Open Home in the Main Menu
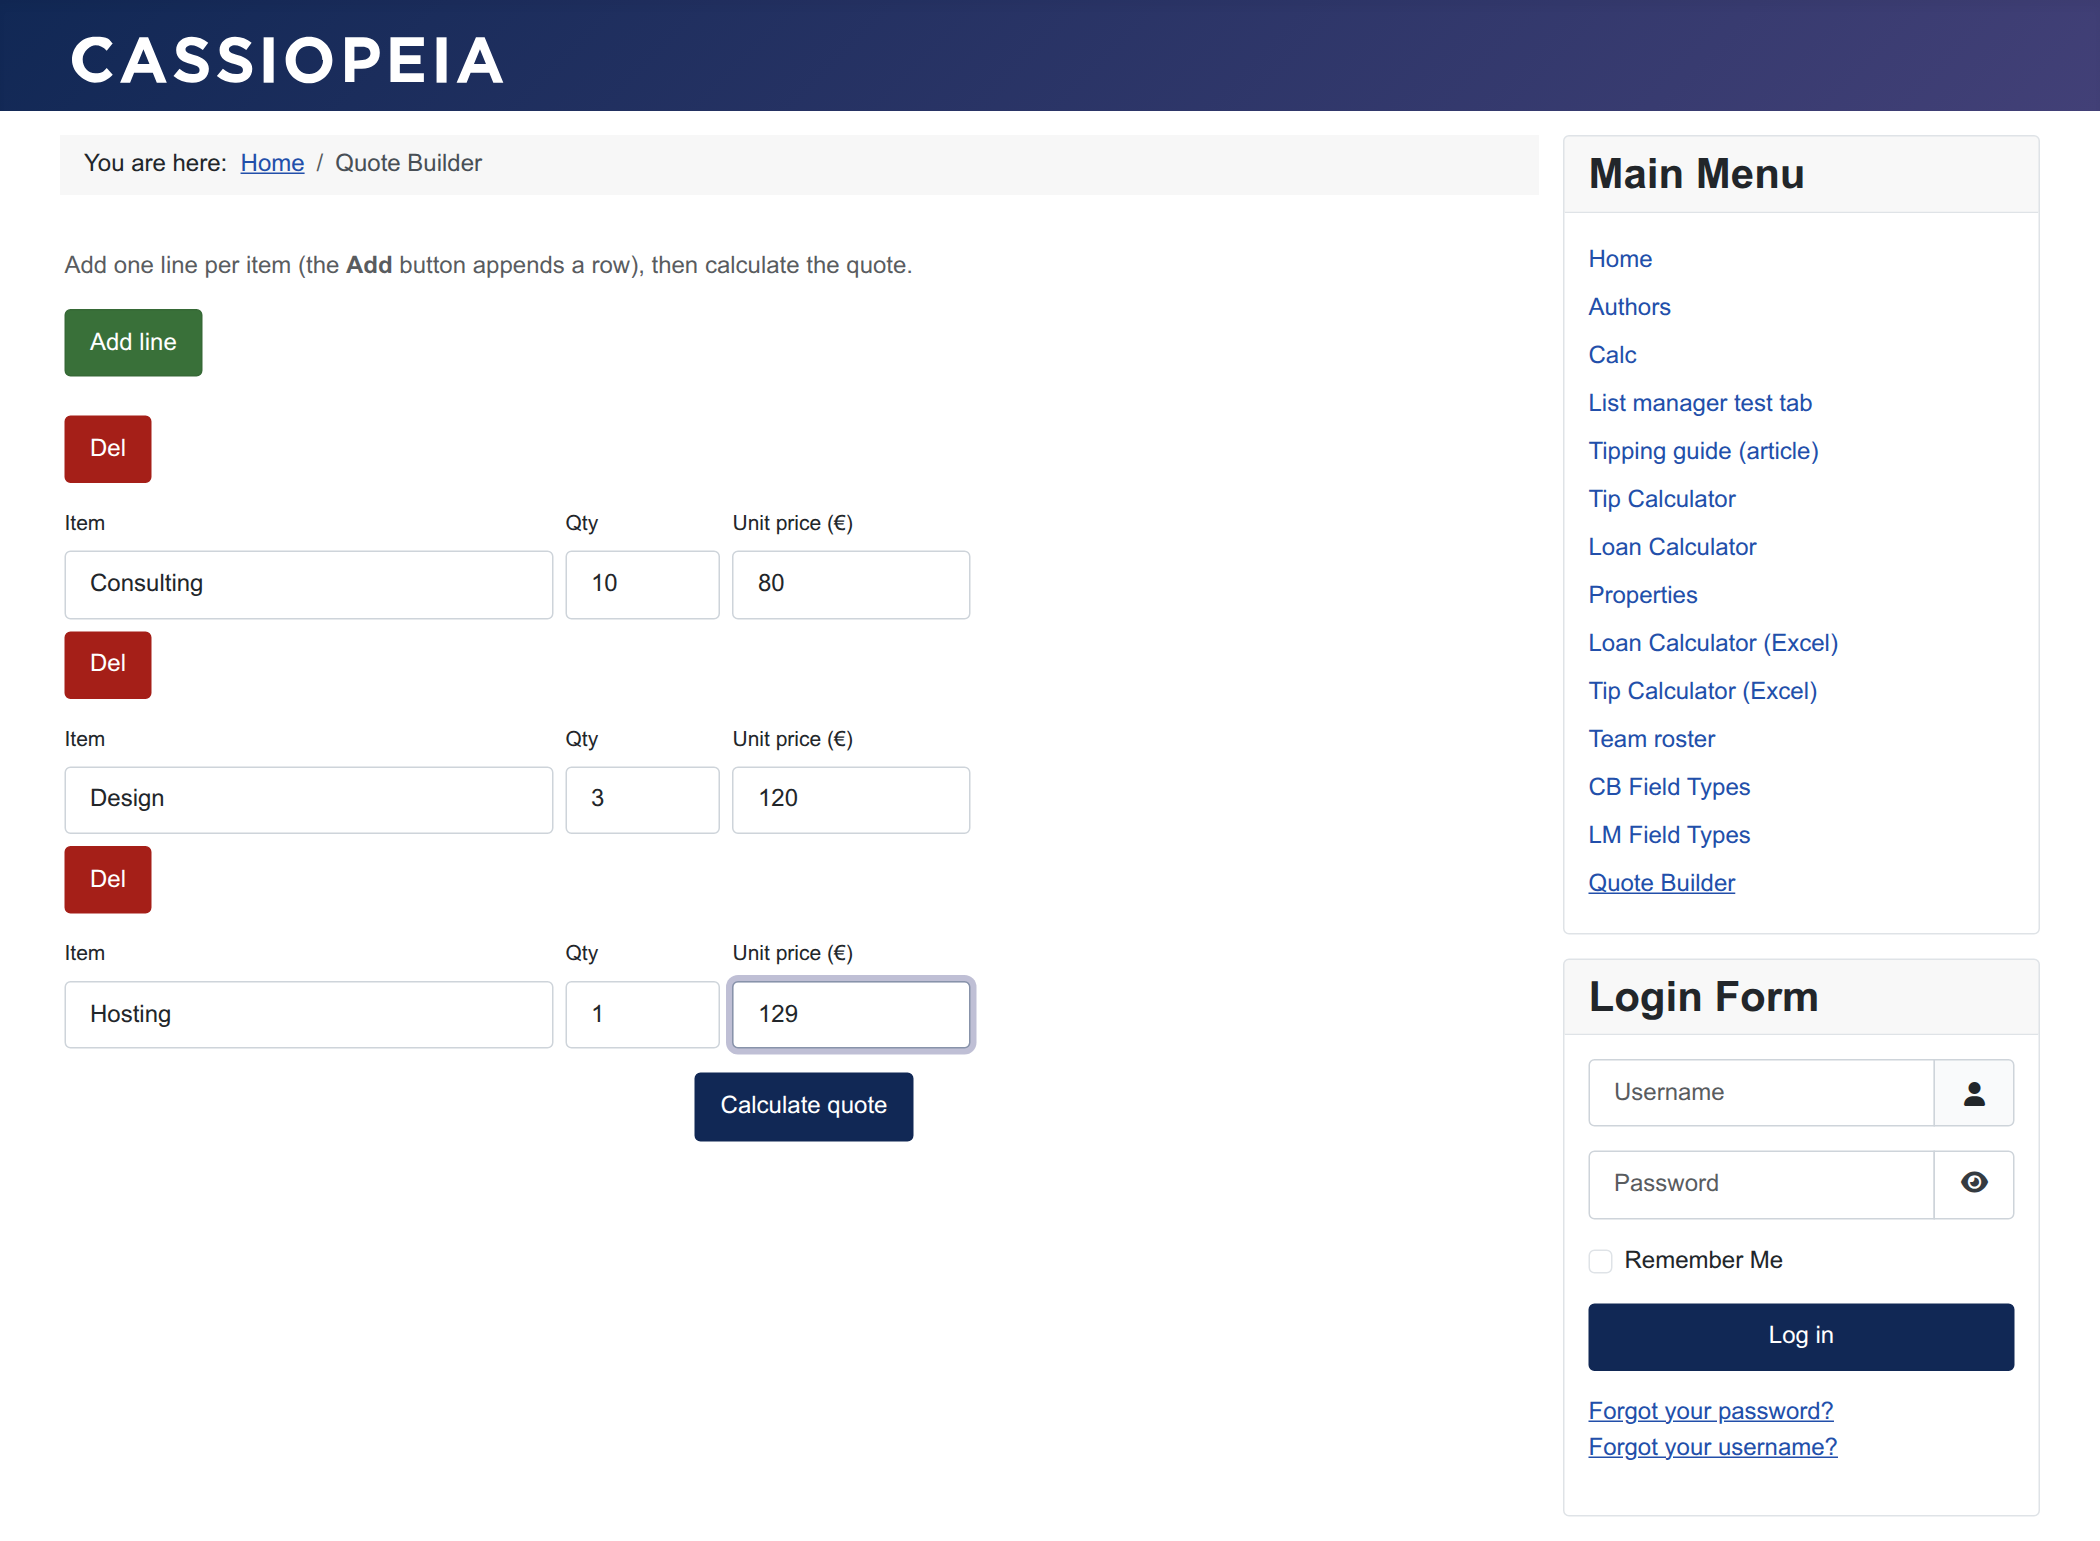Viewport: 2100px width, 1541px height. tap(1620, 259)
